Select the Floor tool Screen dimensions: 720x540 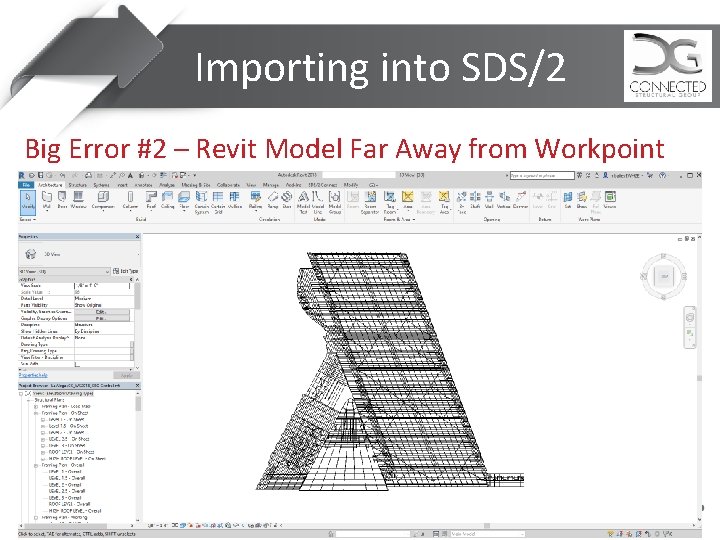tap(184, 201)
